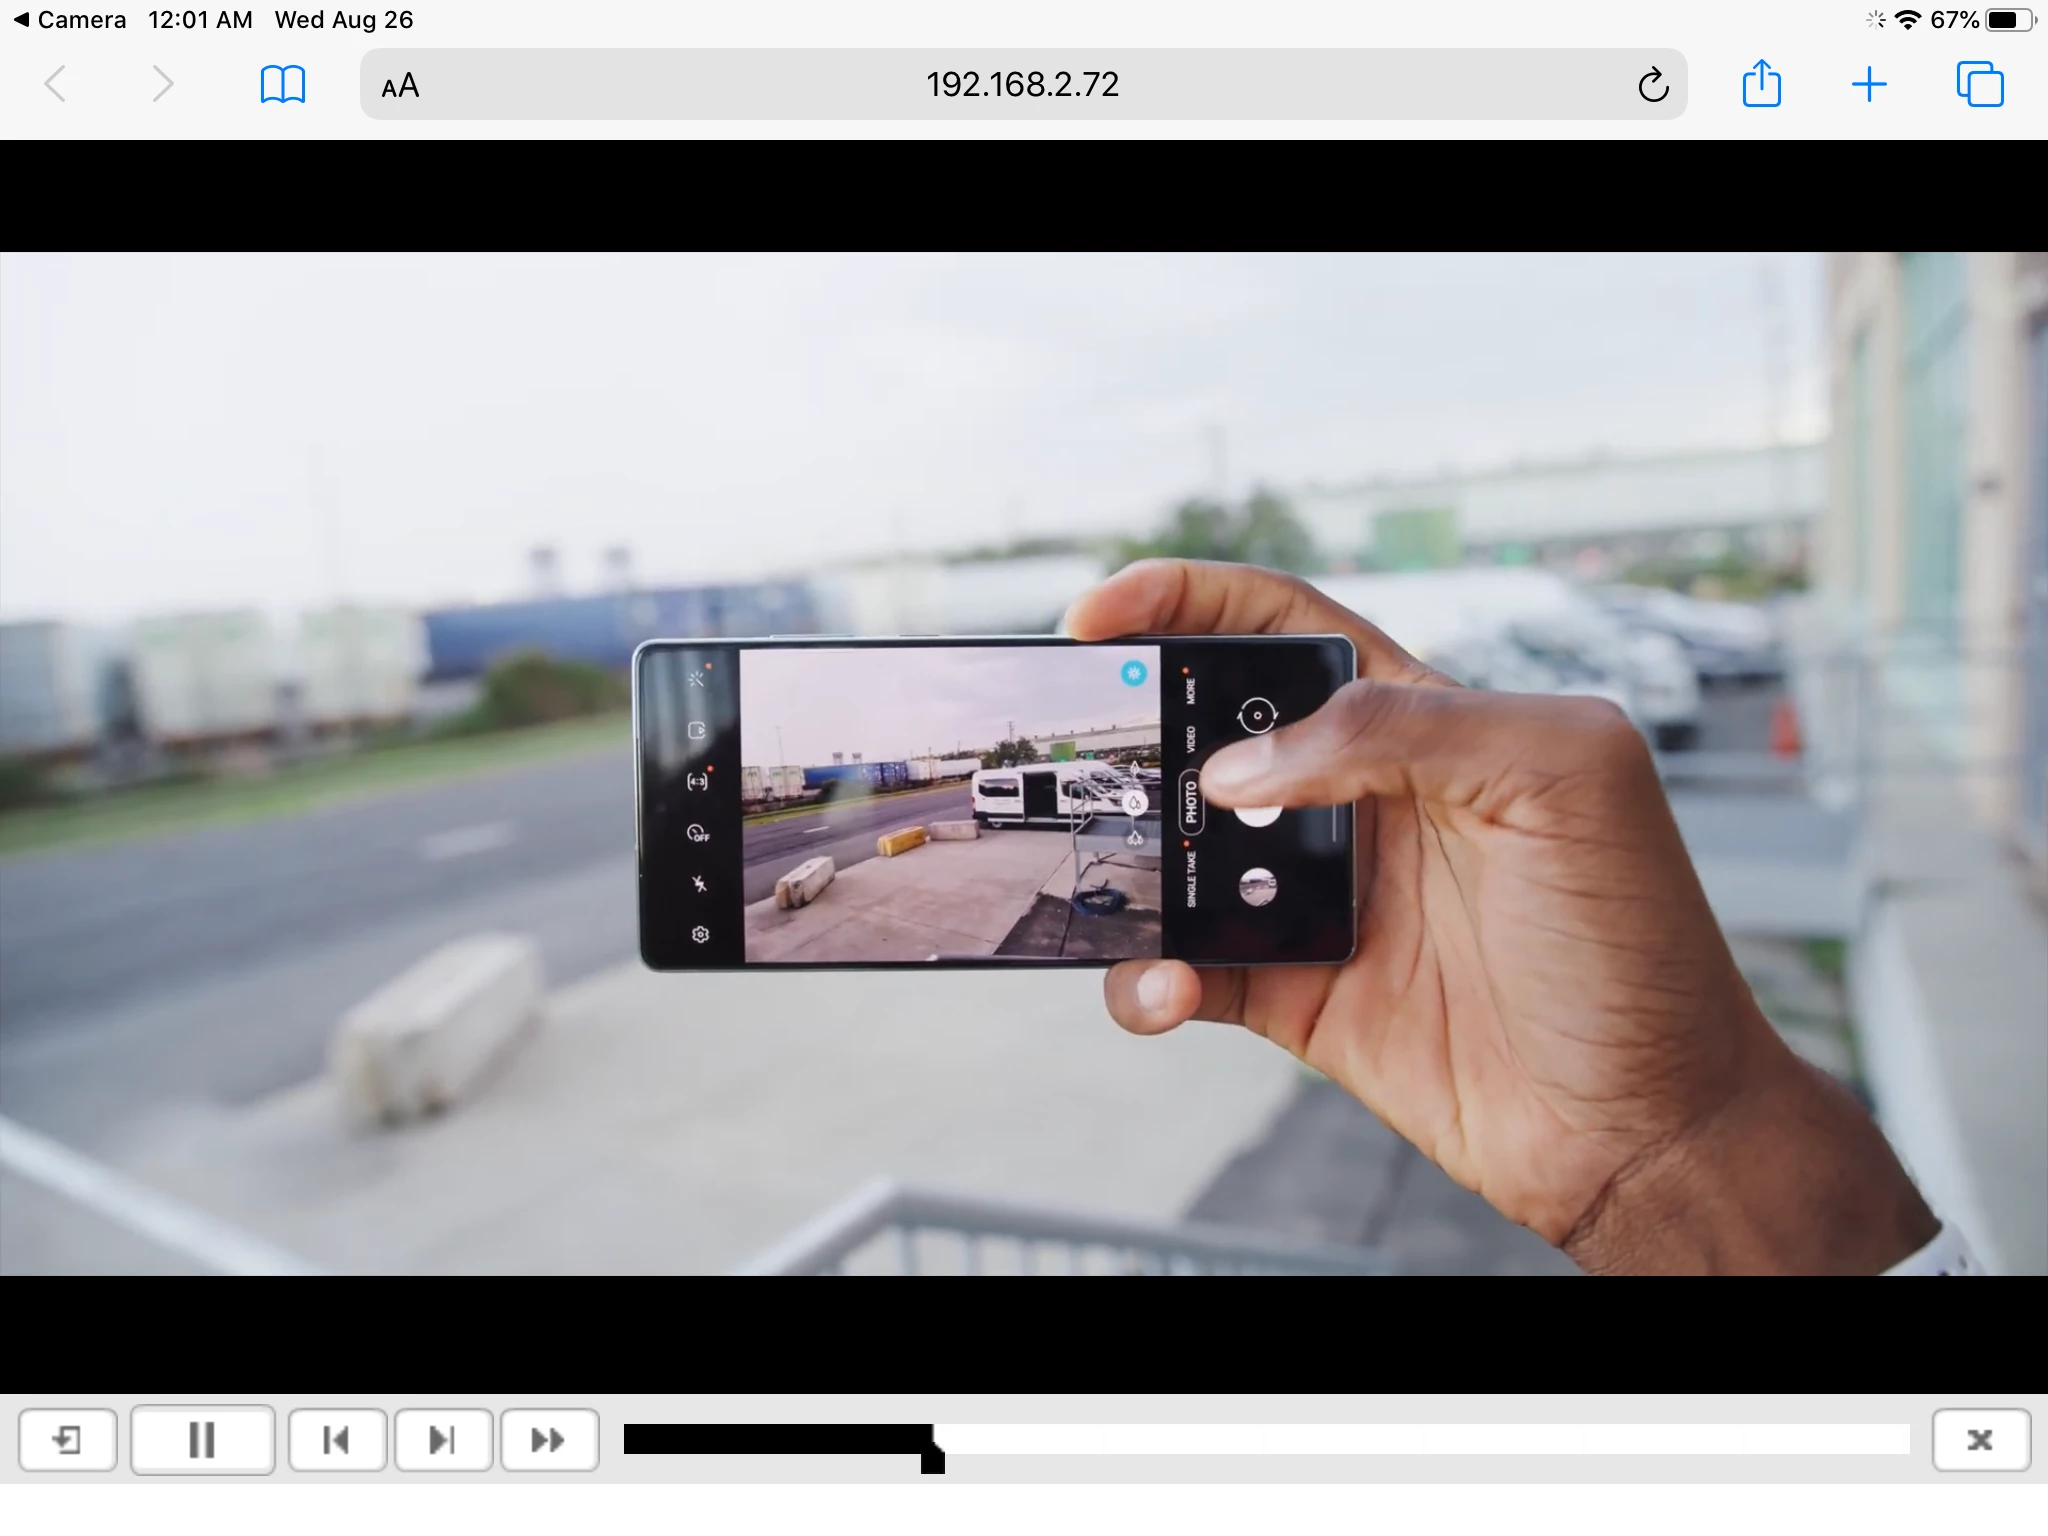
Task: Show all tabs overview icon
Action: pyautogui.click(x=1979, y=84)
